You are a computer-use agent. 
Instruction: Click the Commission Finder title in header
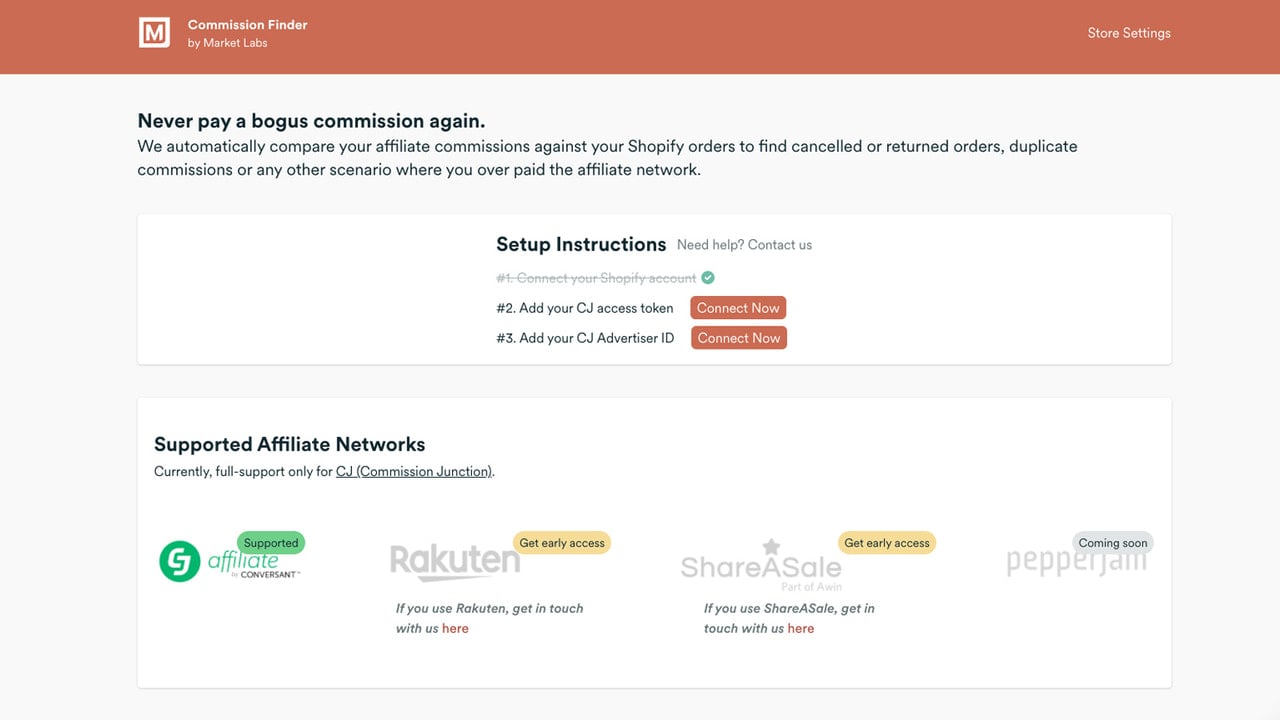(x=247, y=24)
